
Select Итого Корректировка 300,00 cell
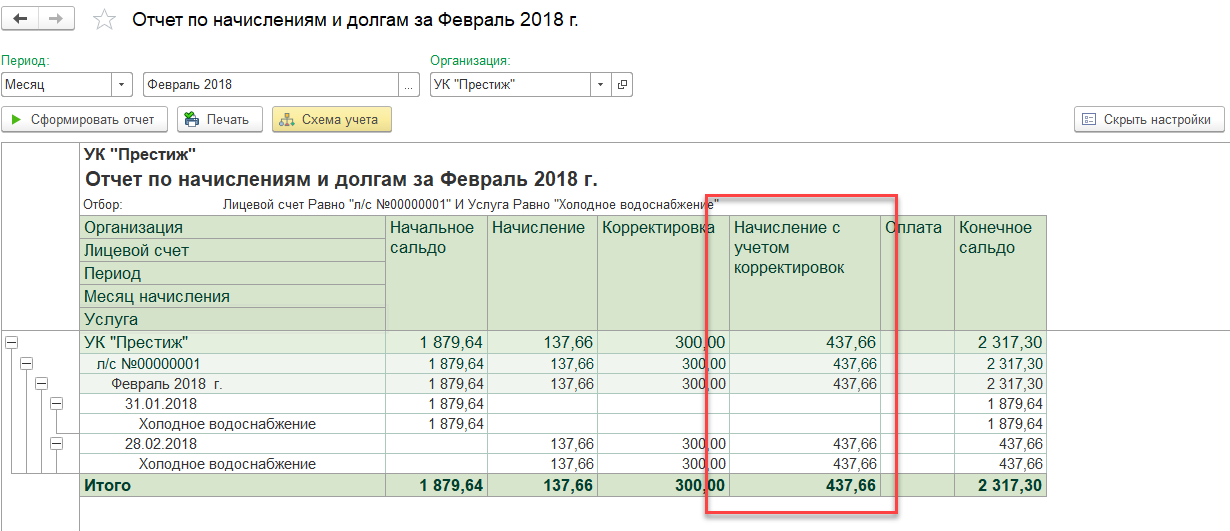tap(663, 485)
